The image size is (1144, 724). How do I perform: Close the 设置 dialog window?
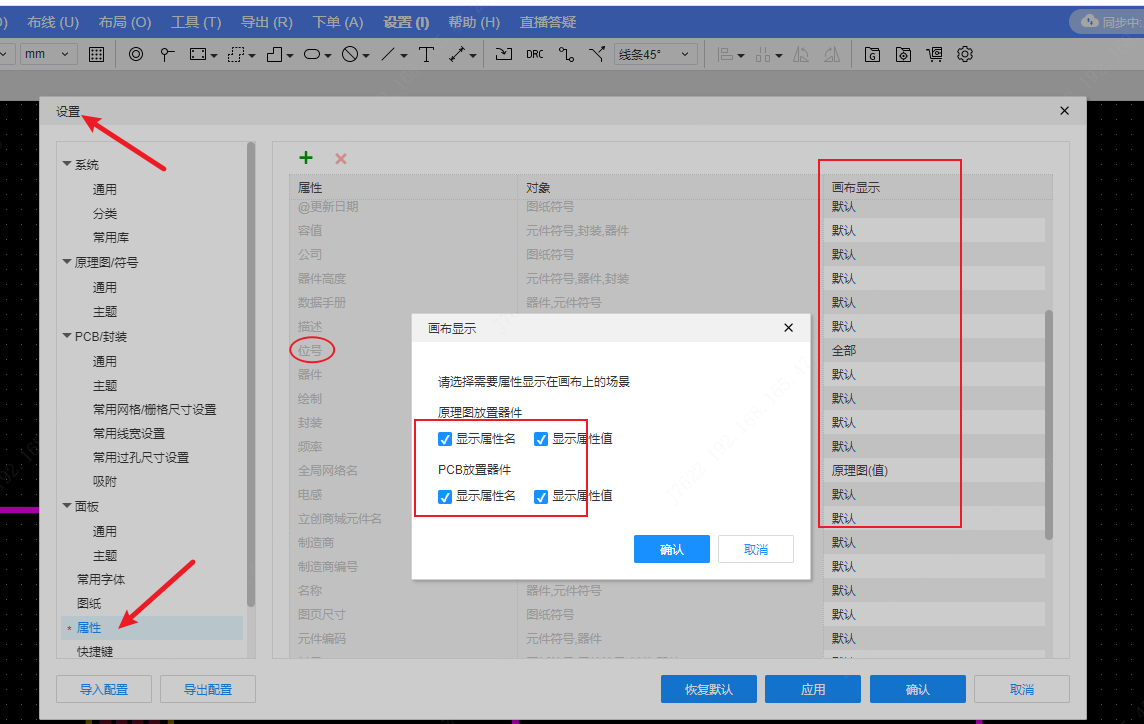coord(1064,111)
